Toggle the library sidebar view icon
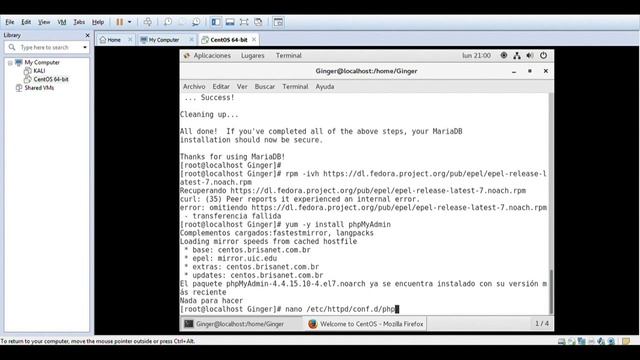This screenshot has width=640, height=360. [x=216, y=22]
